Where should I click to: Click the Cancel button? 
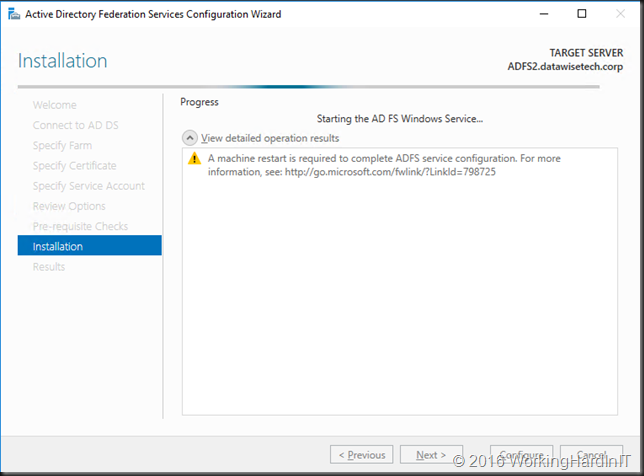tap(591, 455)
